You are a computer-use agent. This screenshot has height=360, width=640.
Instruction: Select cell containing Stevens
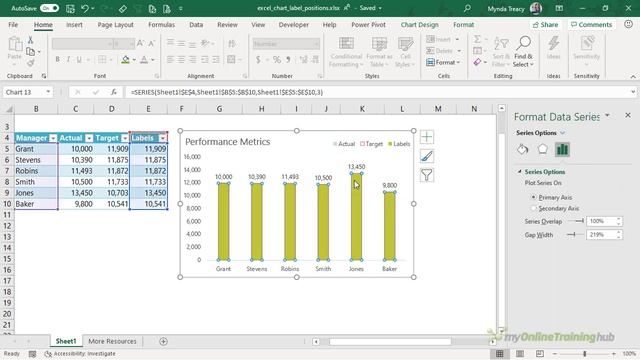click(36, 160)
